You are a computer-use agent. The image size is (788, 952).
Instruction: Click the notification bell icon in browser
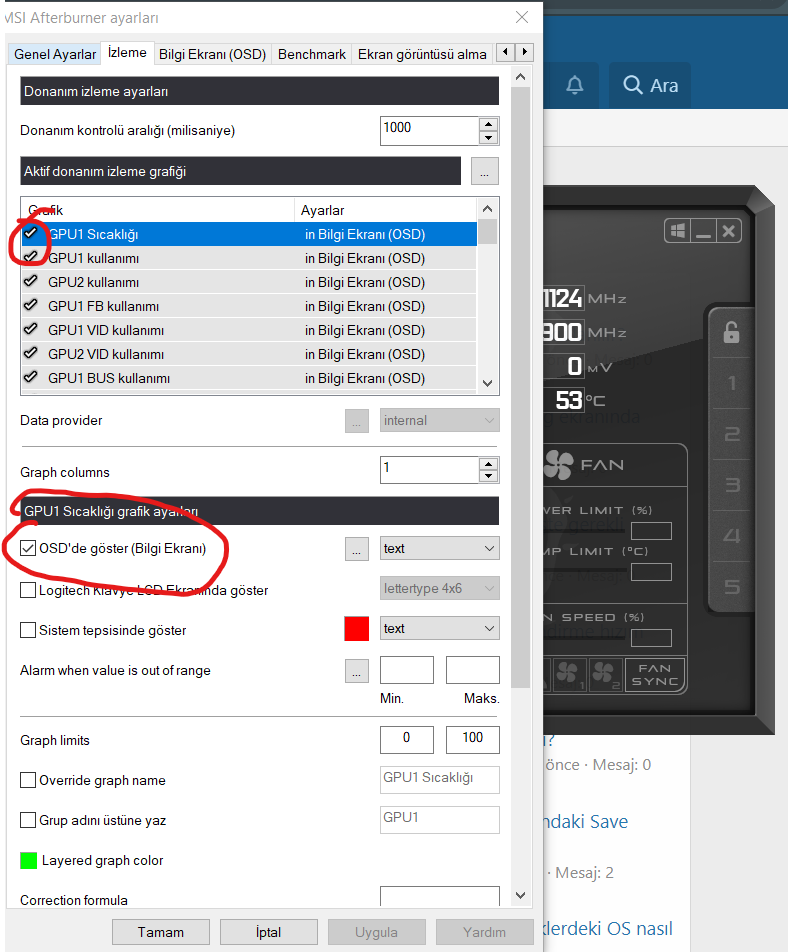(574, 85)
